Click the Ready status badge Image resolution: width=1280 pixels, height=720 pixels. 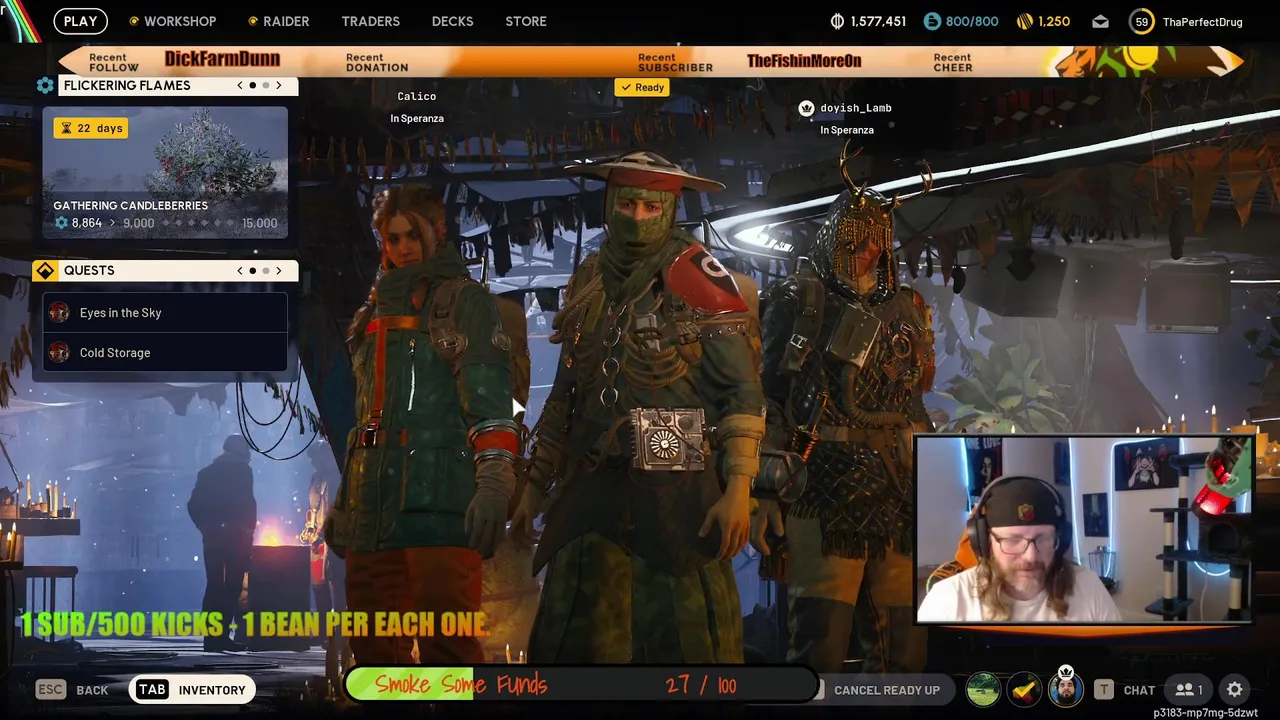coord(642,87)
